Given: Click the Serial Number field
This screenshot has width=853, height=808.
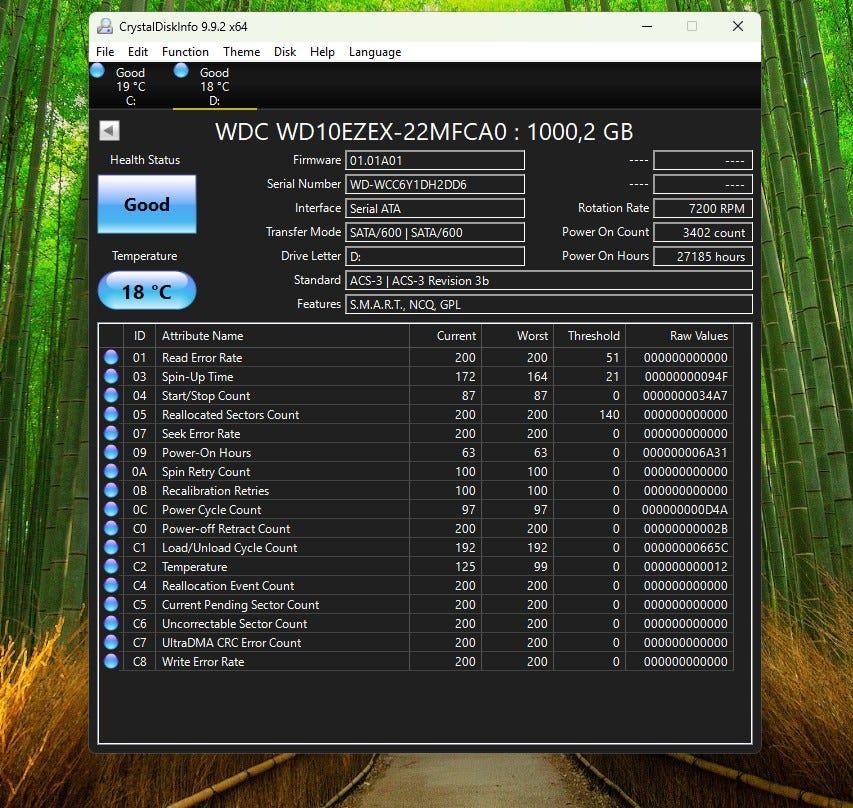Looking at the screenshot, I should 435,184.
